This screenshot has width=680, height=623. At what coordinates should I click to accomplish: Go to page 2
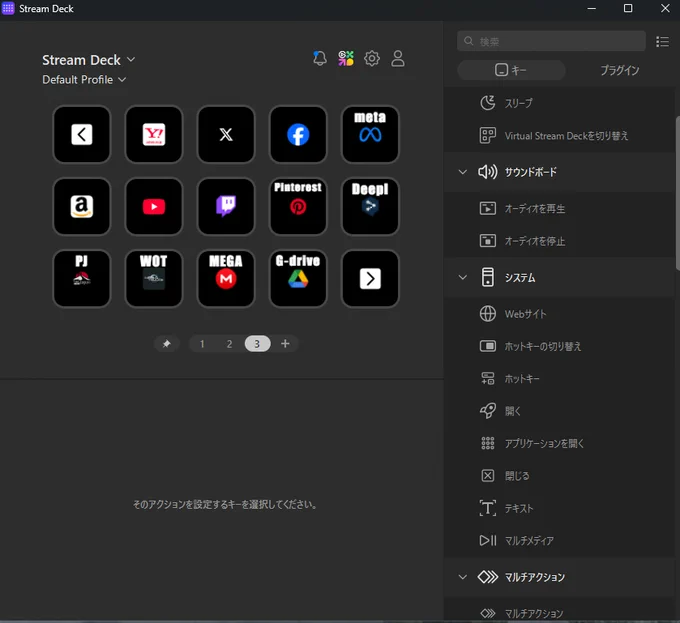pos(229,344)
